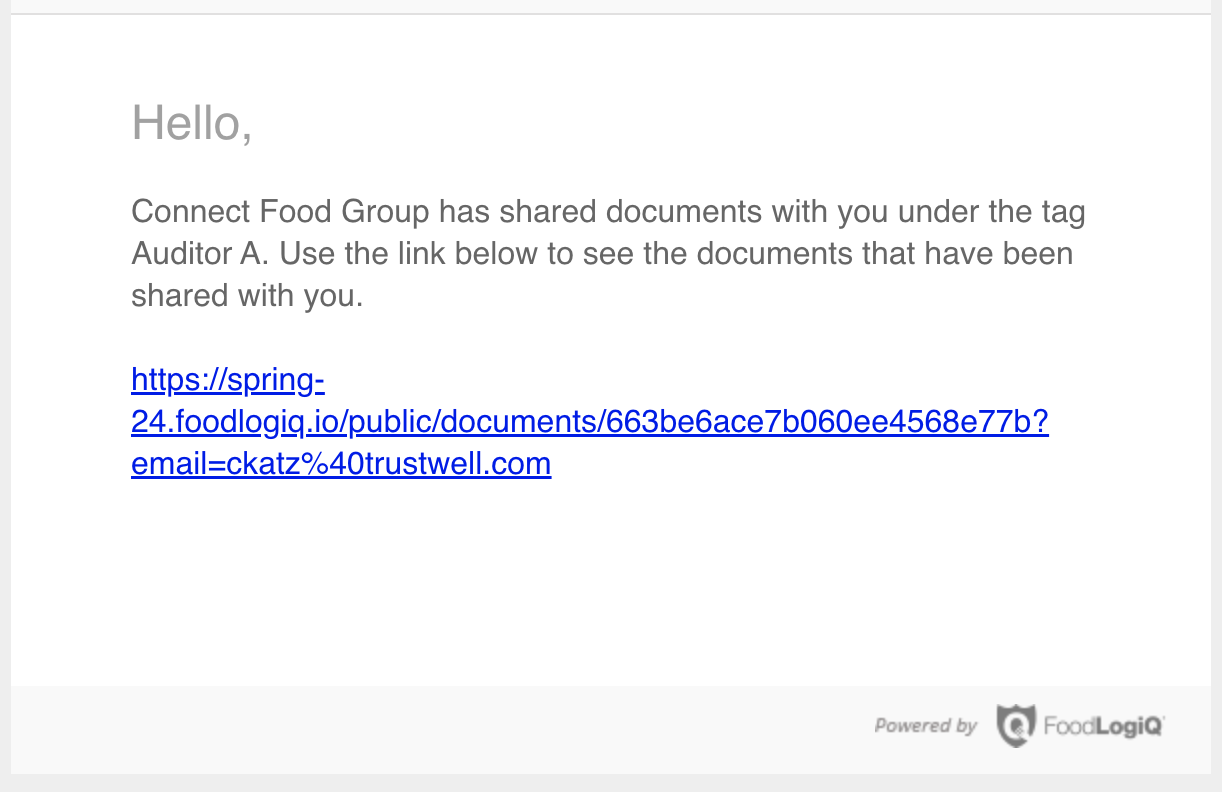Click the "Powered by" footer text
Image resolution: width=1224 pixels, height=792 pixels.
tap(926, 726)
